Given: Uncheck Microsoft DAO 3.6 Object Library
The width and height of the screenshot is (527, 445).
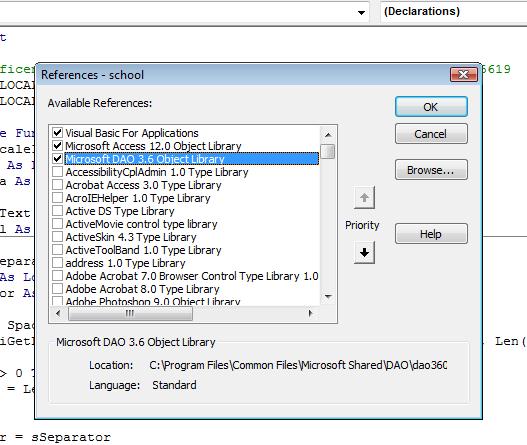Looking at the screenshot, I should [x=57, y=158].
